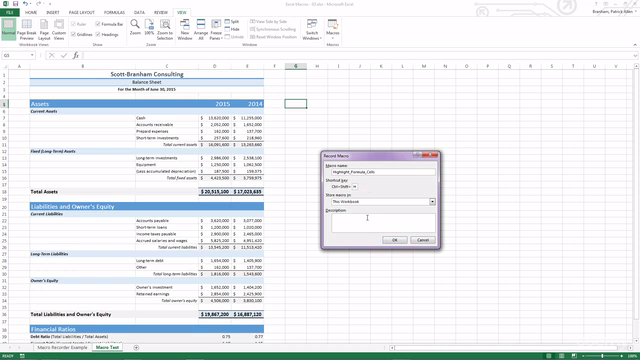Toggle the Headings checkbox
The width and height of the screenshot is (640, 360).
(x=98, y=35)
